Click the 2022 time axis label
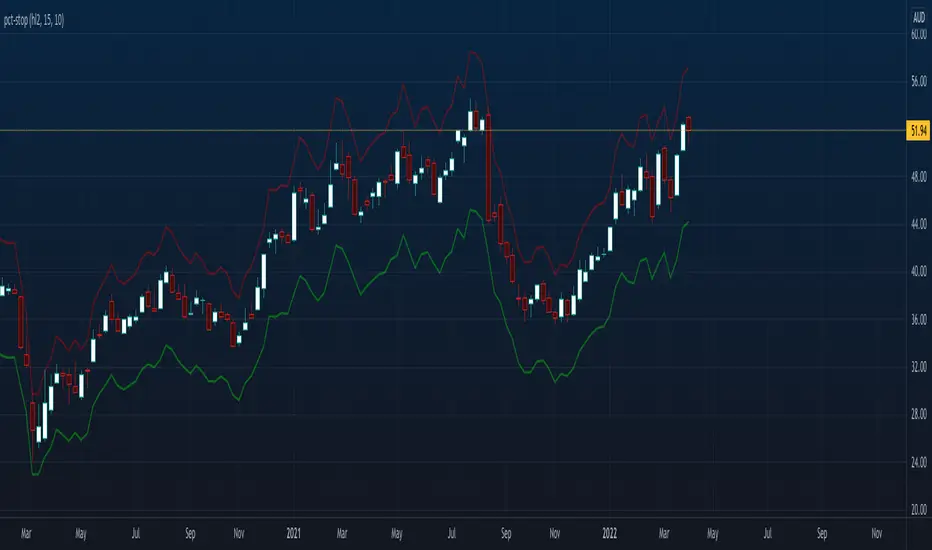The height and width of the screenshot is (550, 932). pos(610,533)
